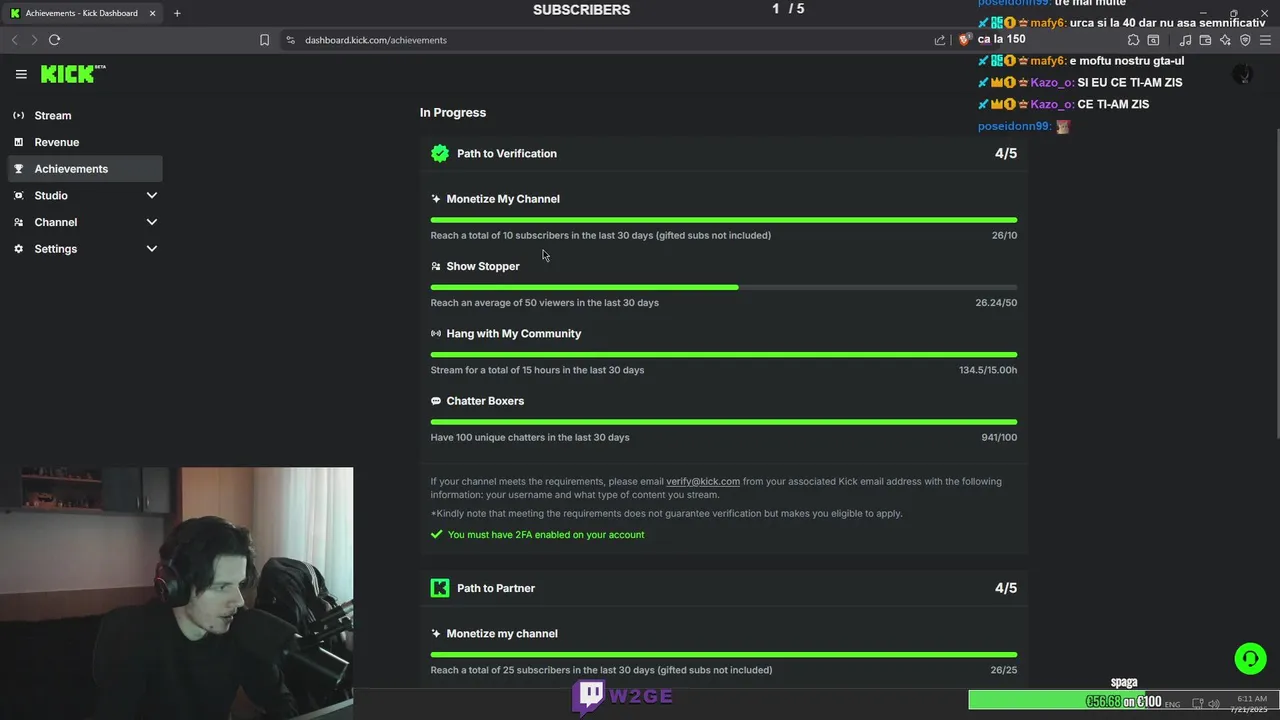Click the Studio icon in the sidebar
This screenshot has width=1280, height=720.
pos(18,196)
